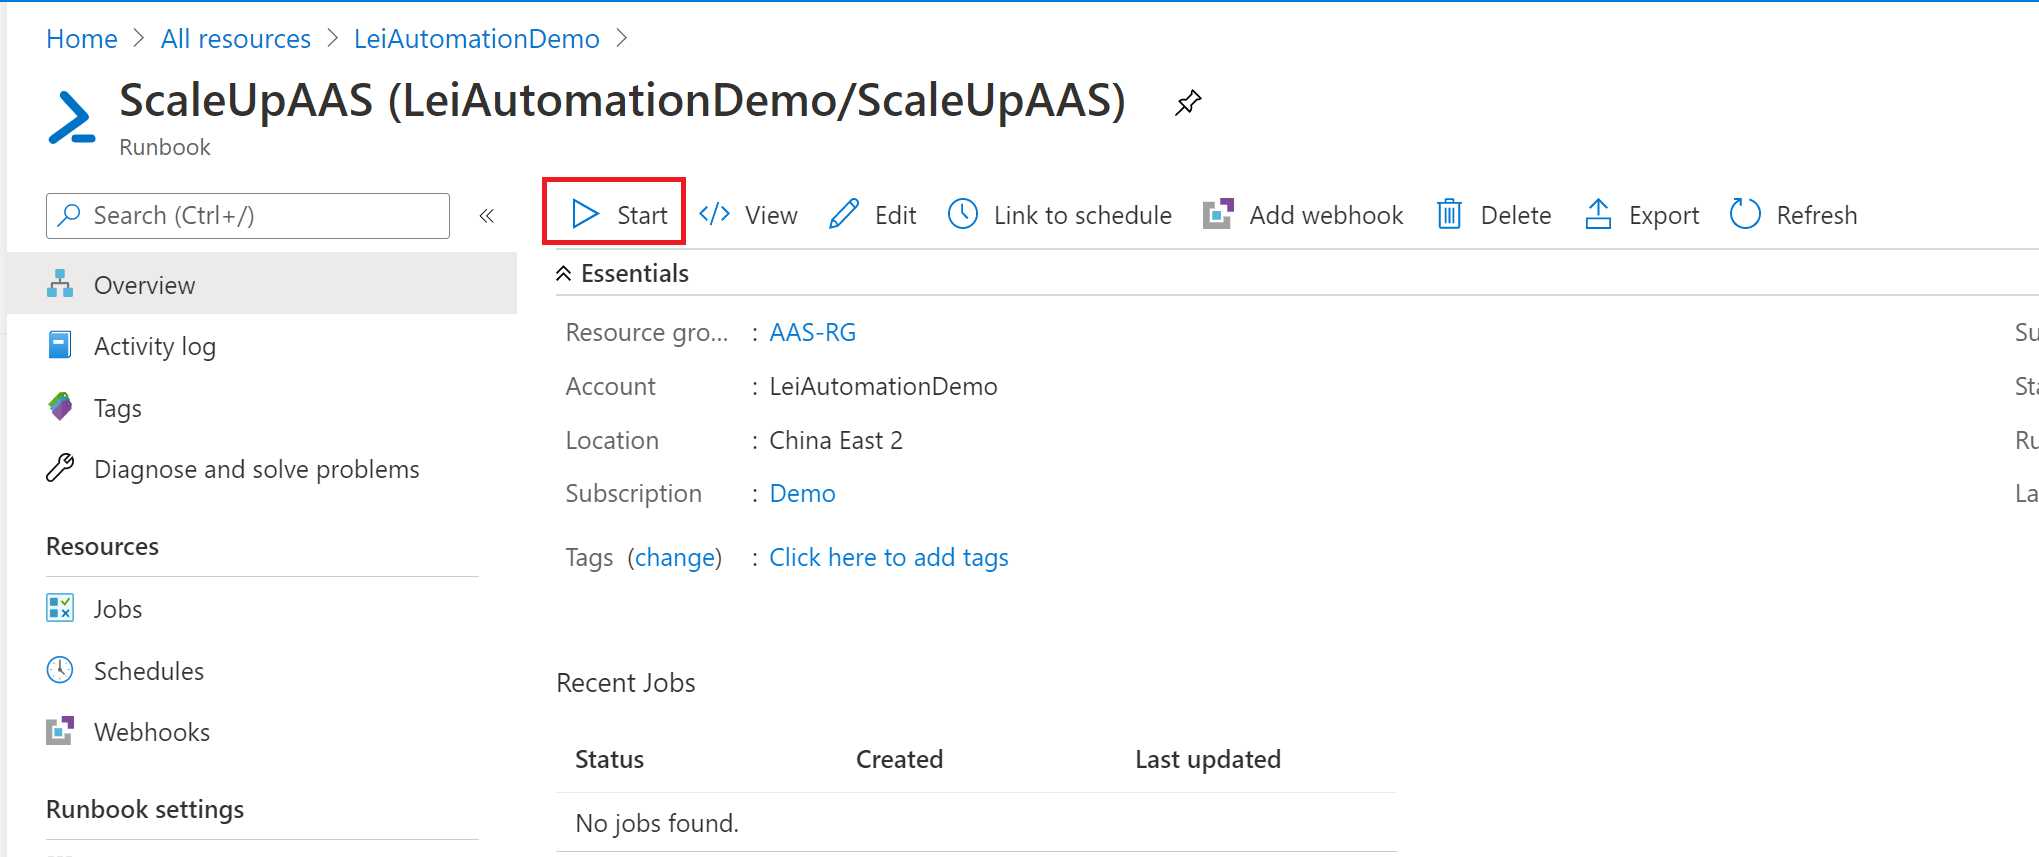Click the Schedules clock sidebar icon
Screen dimensions: 2039x857
point(60,670)
